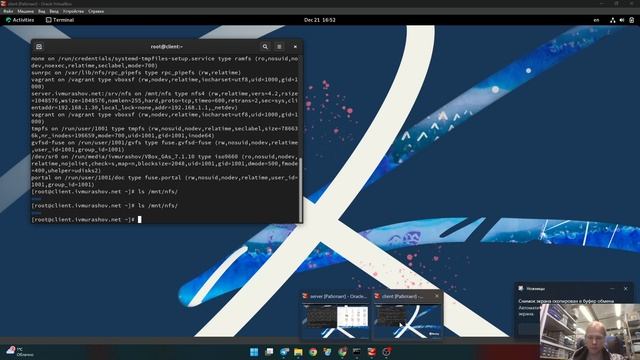Open the second Chrome icon left of terminal
Image resolution: width=640 pixels, height=360 pixels.
point(342,352)
